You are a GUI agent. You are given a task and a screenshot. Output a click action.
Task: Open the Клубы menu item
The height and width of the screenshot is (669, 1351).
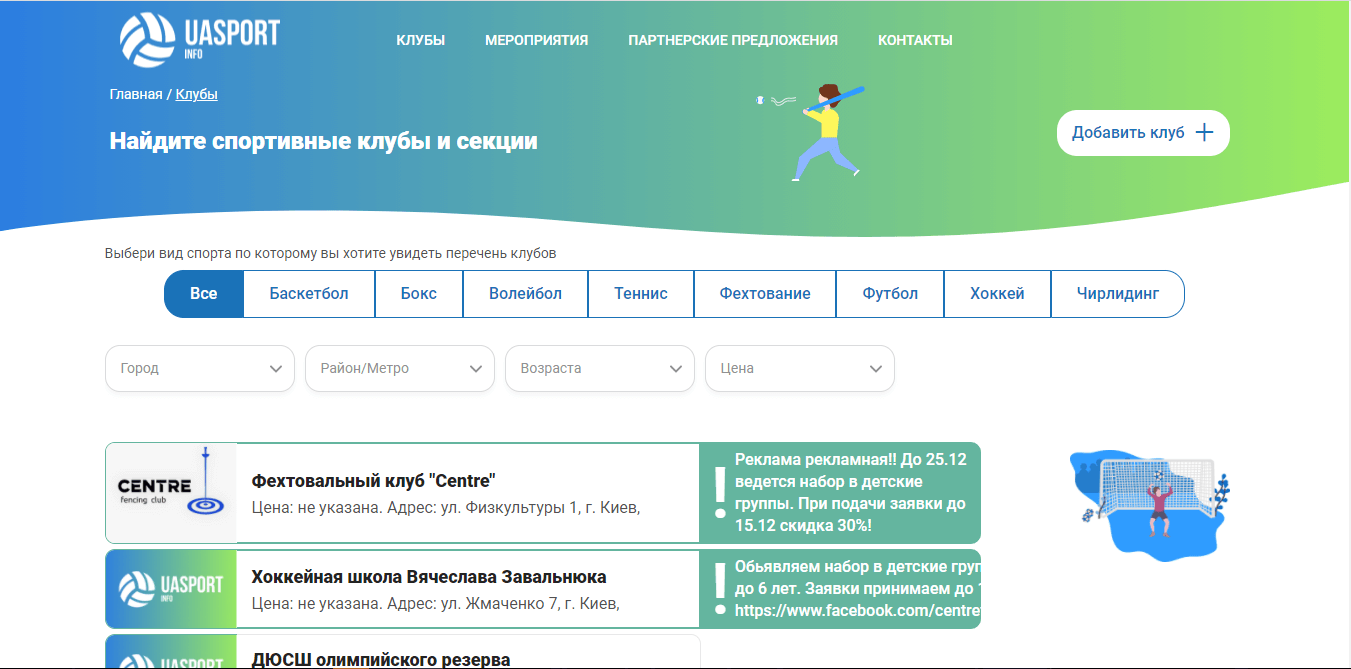click(420, 41)
